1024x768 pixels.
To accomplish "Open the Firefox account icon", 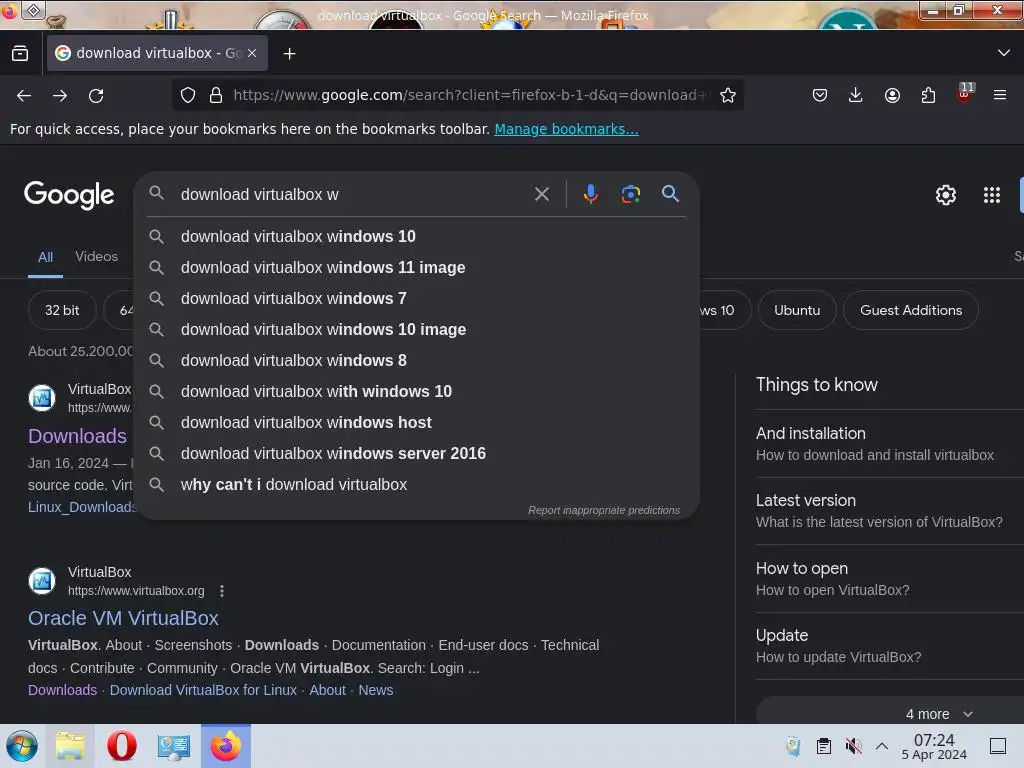I will coord(892,95).
